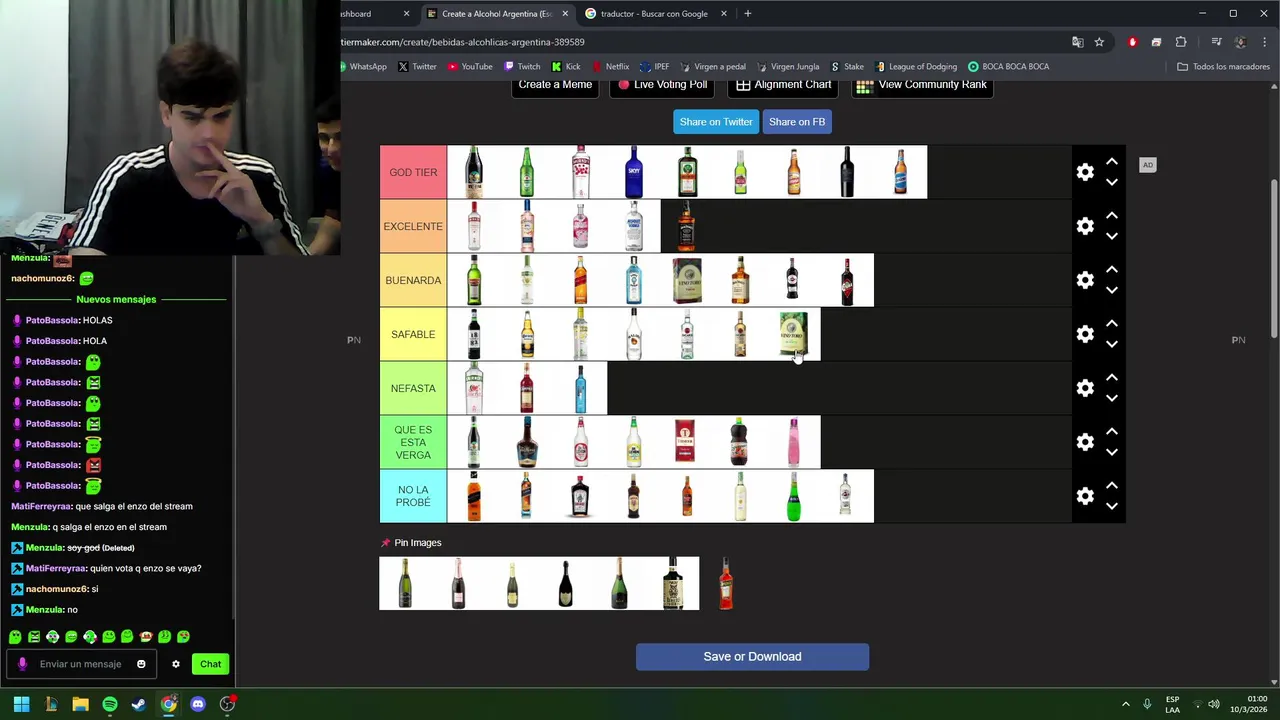The height and width of the screenshot is (720, 1280).
Task: Click the green Chat send button
Action: (x=210, y=664)
